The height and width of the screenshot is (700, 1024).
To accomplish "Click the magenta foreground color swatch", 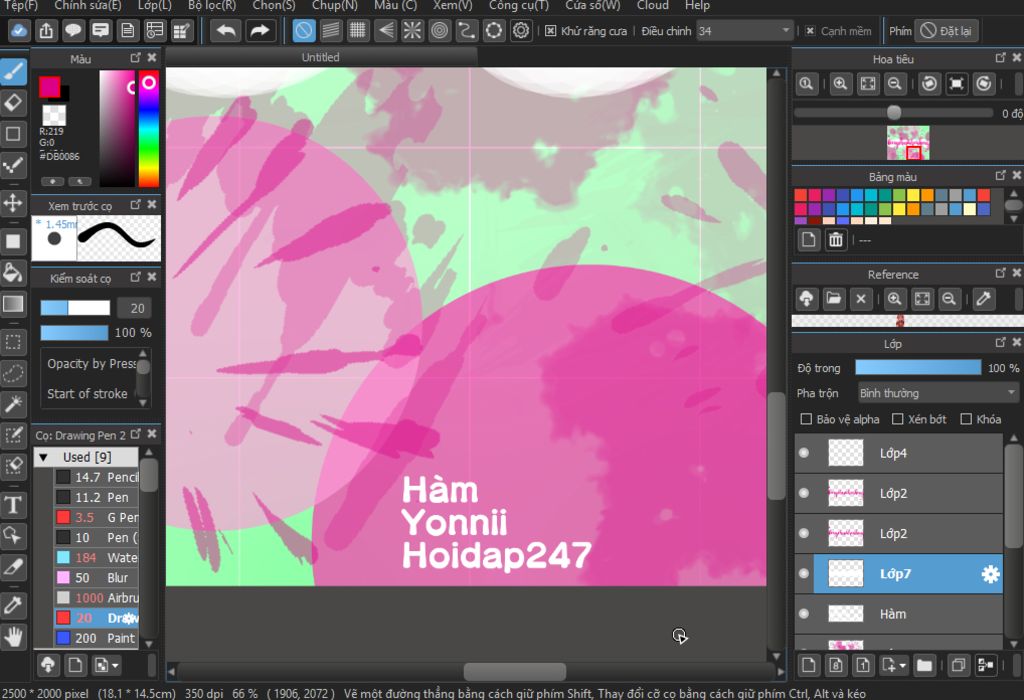I will [50, 87].
